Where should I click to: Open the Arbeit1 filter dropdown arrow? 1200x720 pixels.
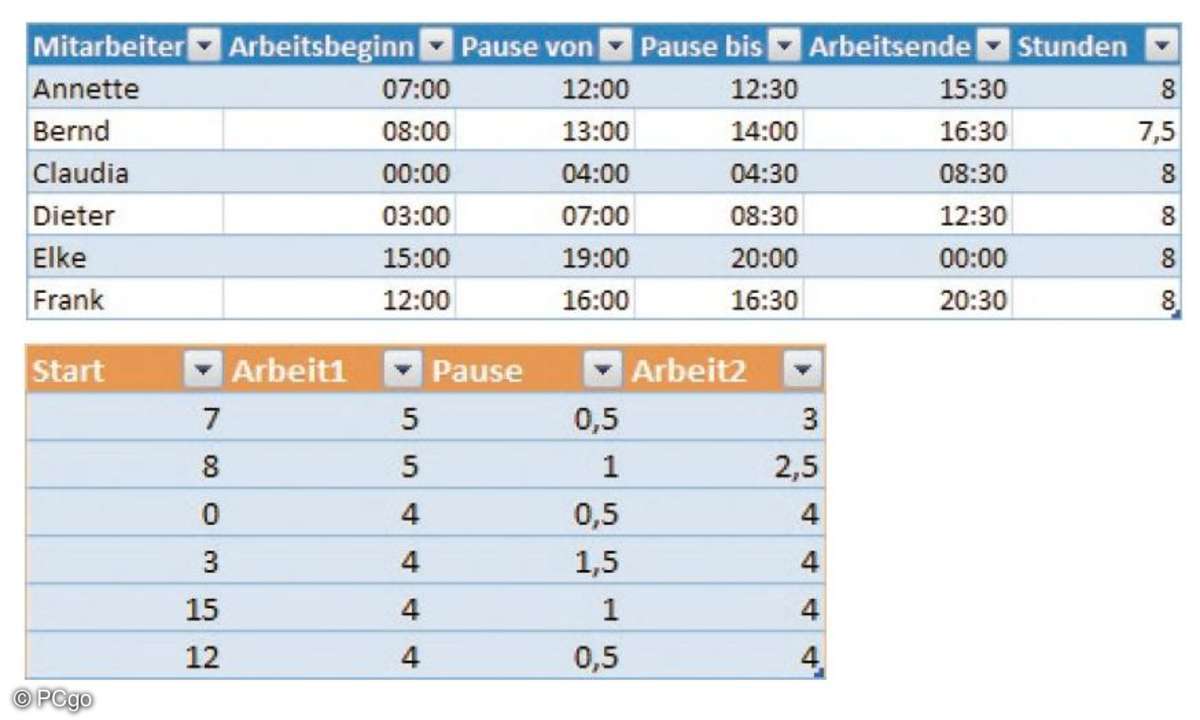pos(403,371)
